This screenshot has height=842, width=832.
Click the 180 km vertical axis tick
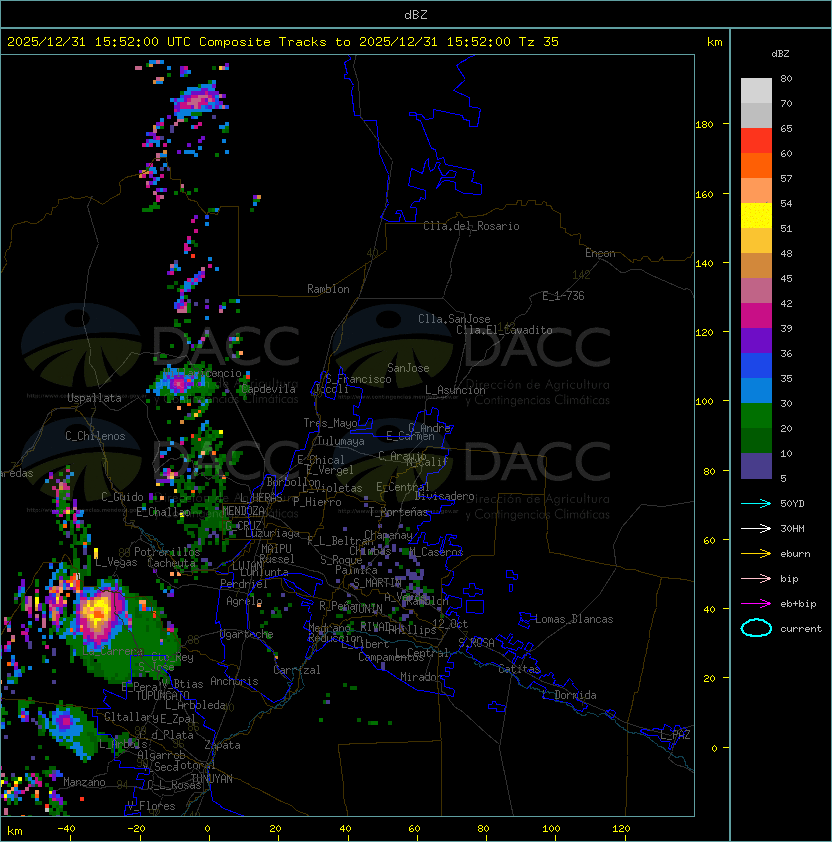pyautogui.click(x=703, y=124)
